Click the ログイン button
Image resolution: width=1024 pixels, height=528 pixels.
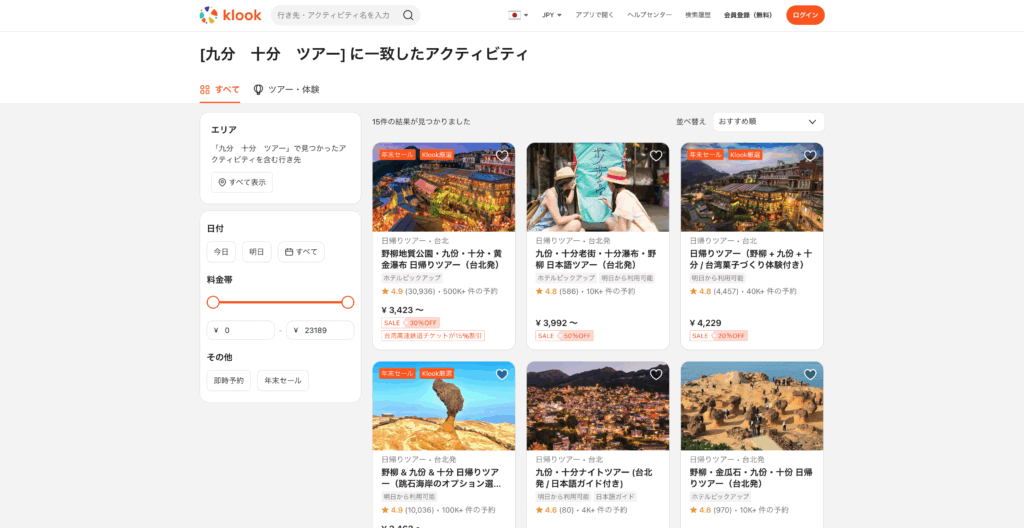click(x=805, y=15)
